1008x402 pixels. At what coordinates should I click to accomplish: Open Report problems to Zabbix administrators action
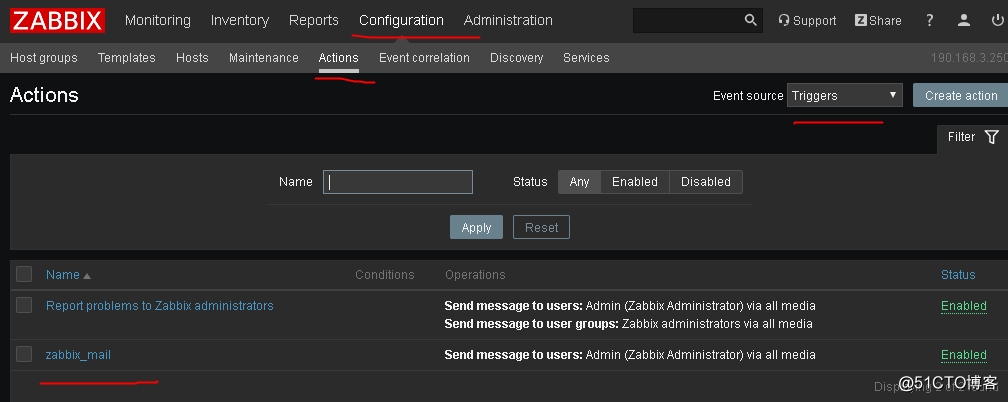tap(159, 306)
